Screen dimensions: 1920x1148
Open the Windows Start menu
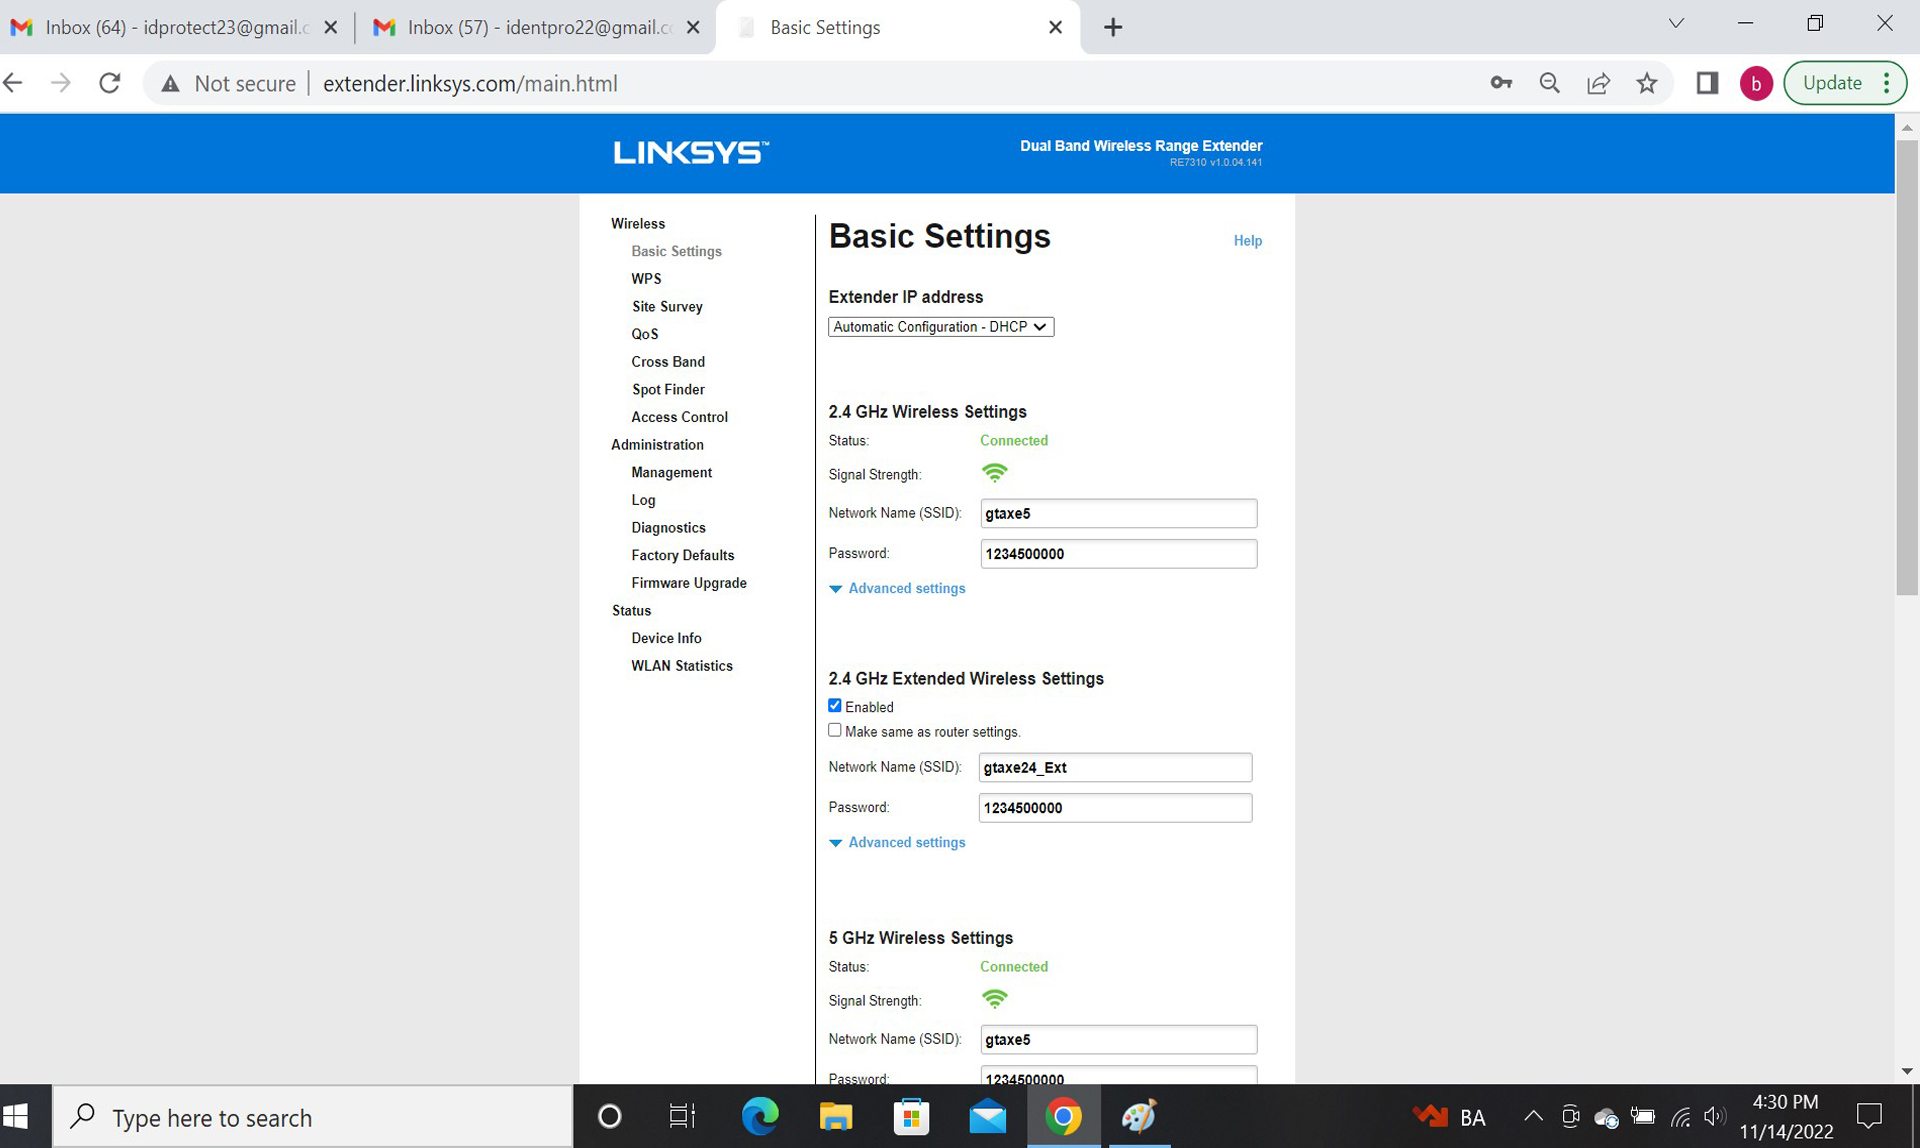click(x=17, y=1116)
